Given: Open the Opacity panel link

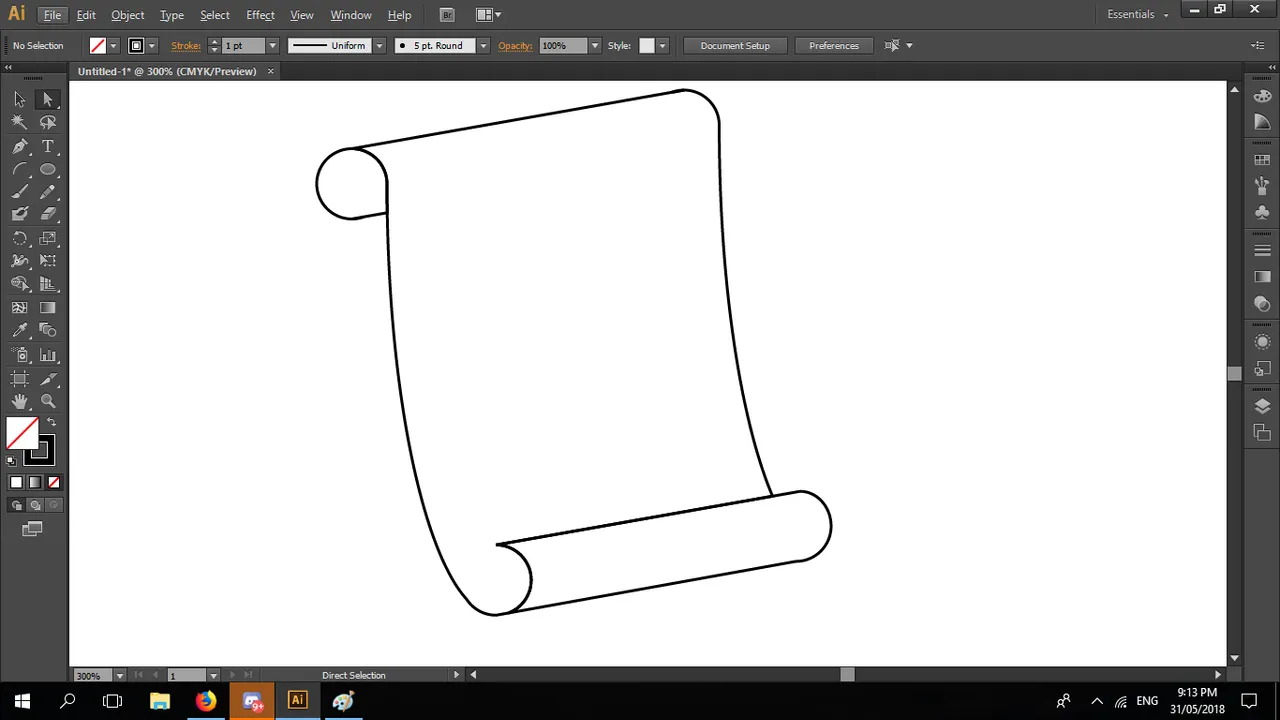Looking at the screenshot, I should pos(515,46).
